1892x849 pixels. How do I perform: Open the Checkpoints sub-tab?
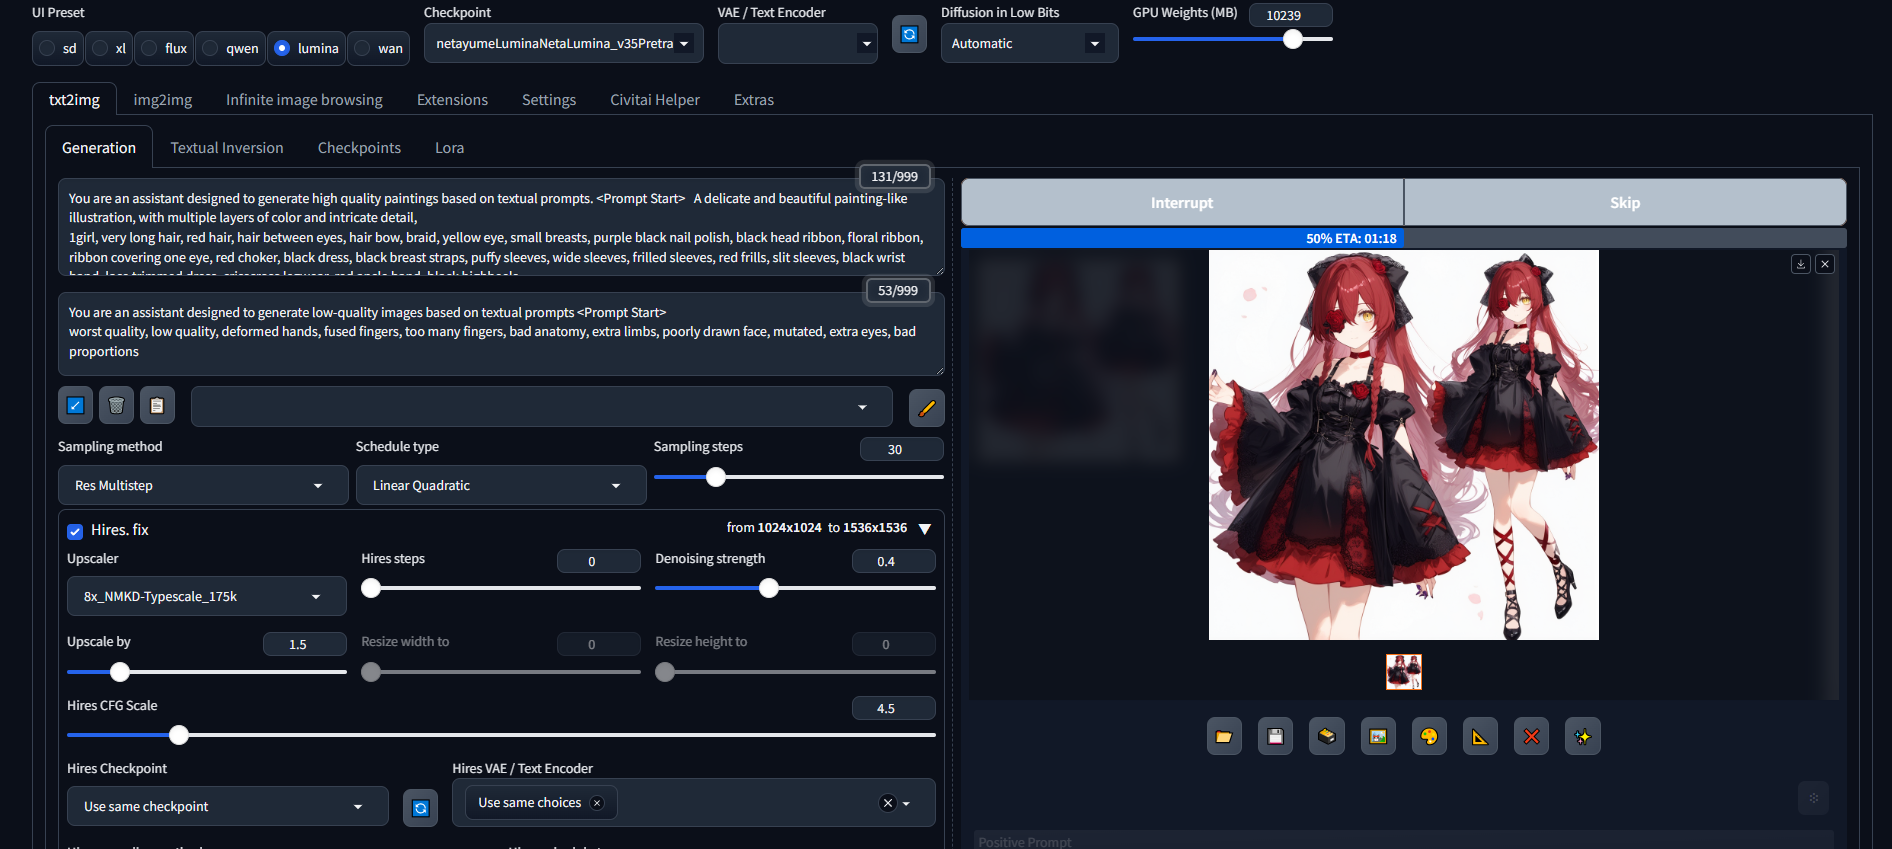359,148
